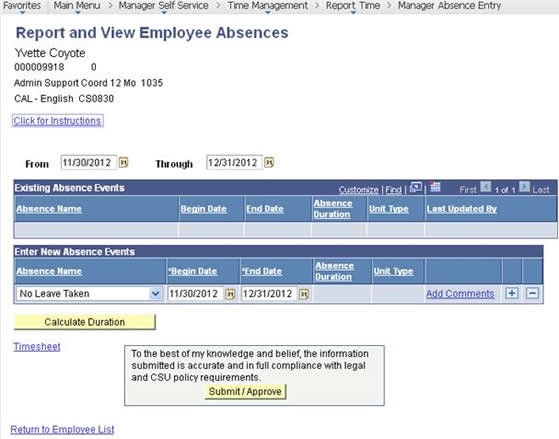559x439 pixels.
Task: Click the Add Comments link
Action: pos(460,294)
